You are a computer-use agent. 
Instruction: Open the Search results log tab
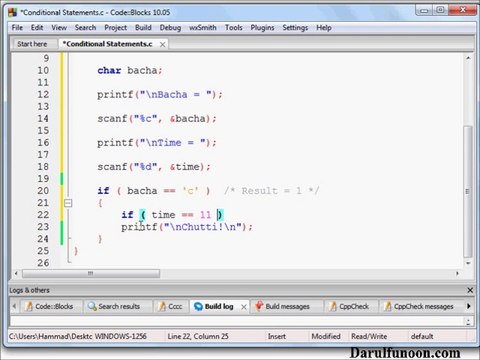pyautogui.click(x=114, y=306)
